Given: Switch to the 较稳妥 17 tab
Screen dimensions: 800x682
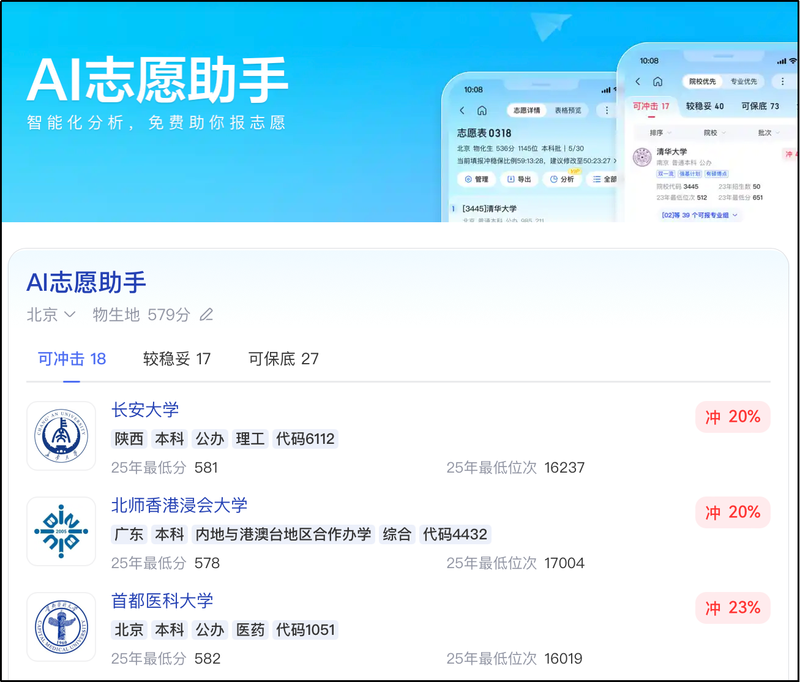Looking at the screenshot, I should click(177, 359).
